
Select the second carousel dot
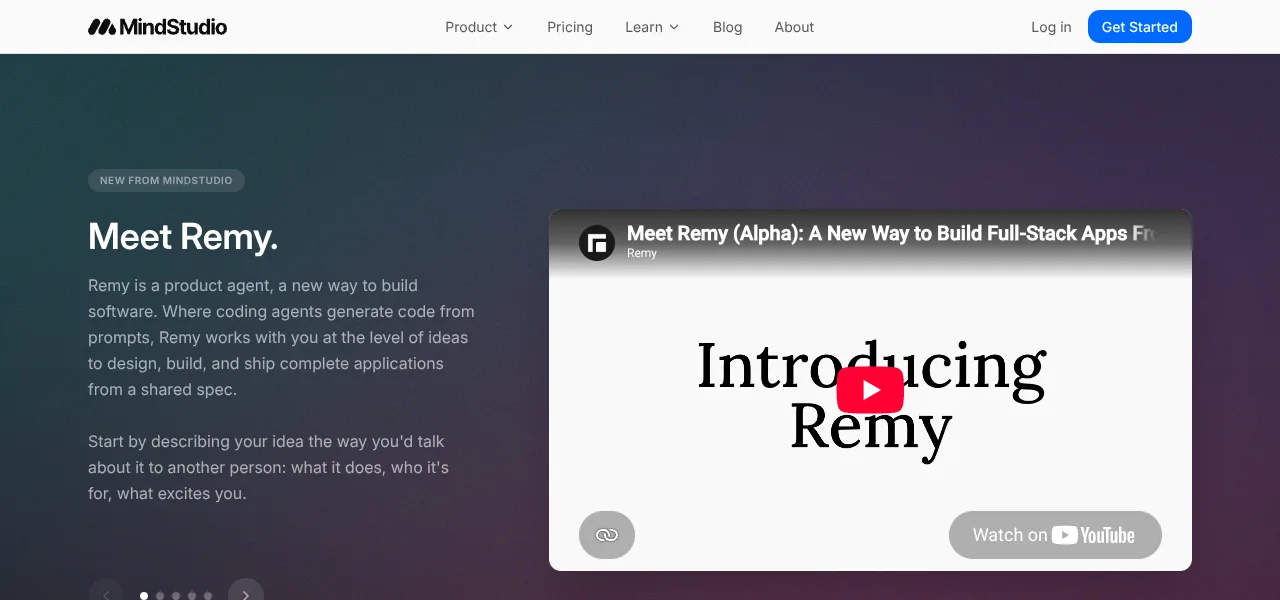(160, 596)
